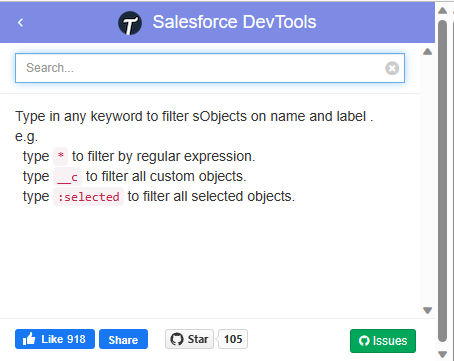The height and width of the screenshot is (361, 454).
Task: Clear the search box with the X icon
Action: click(x=392, y=68)
